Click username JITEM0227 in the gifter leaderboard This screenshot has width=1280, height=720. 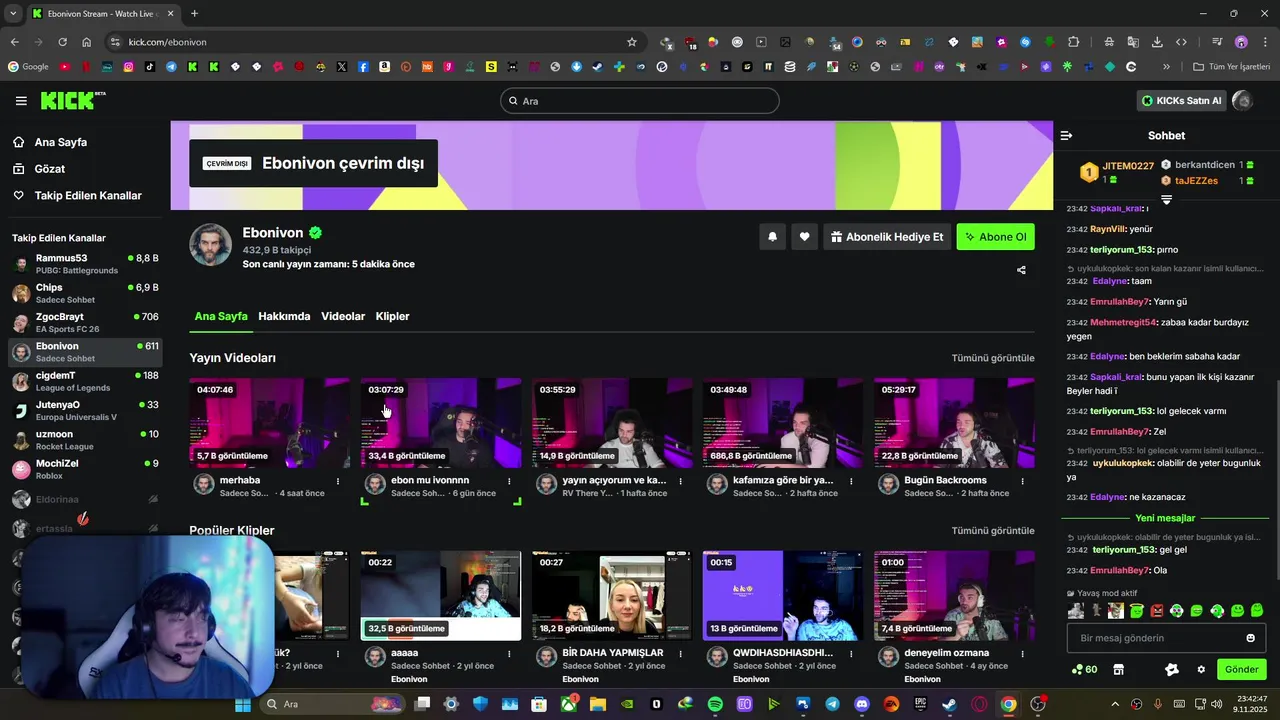pos(1128,166)
